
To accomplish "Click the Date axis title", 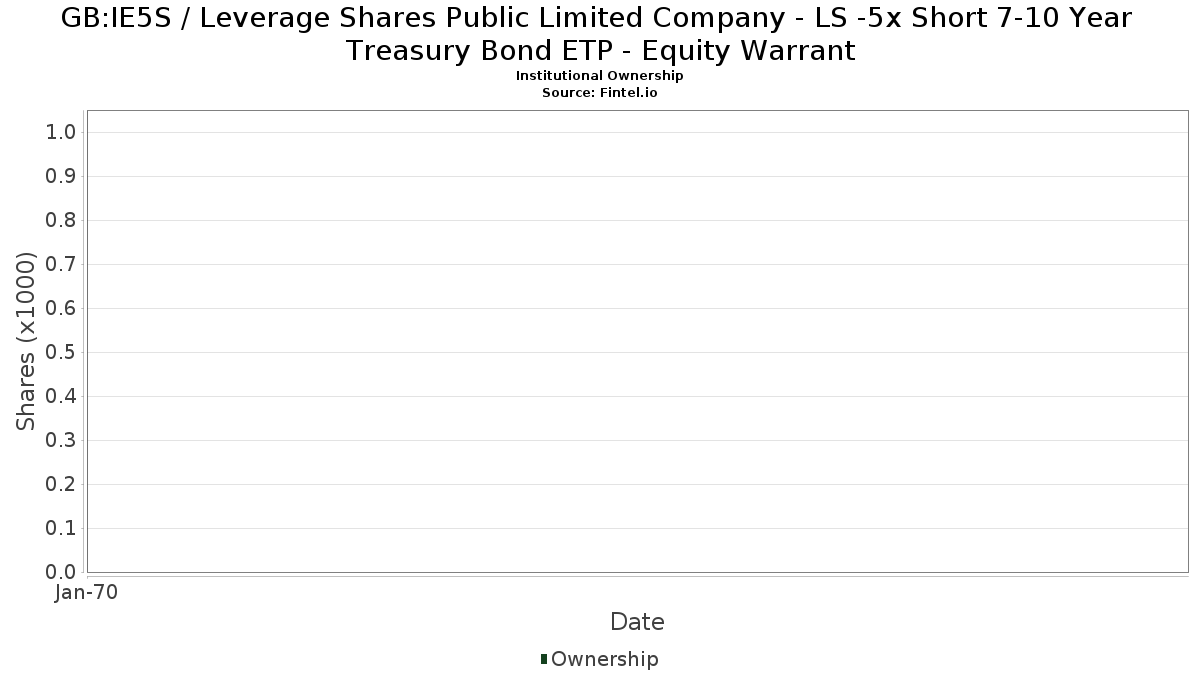I will point(637,622).
